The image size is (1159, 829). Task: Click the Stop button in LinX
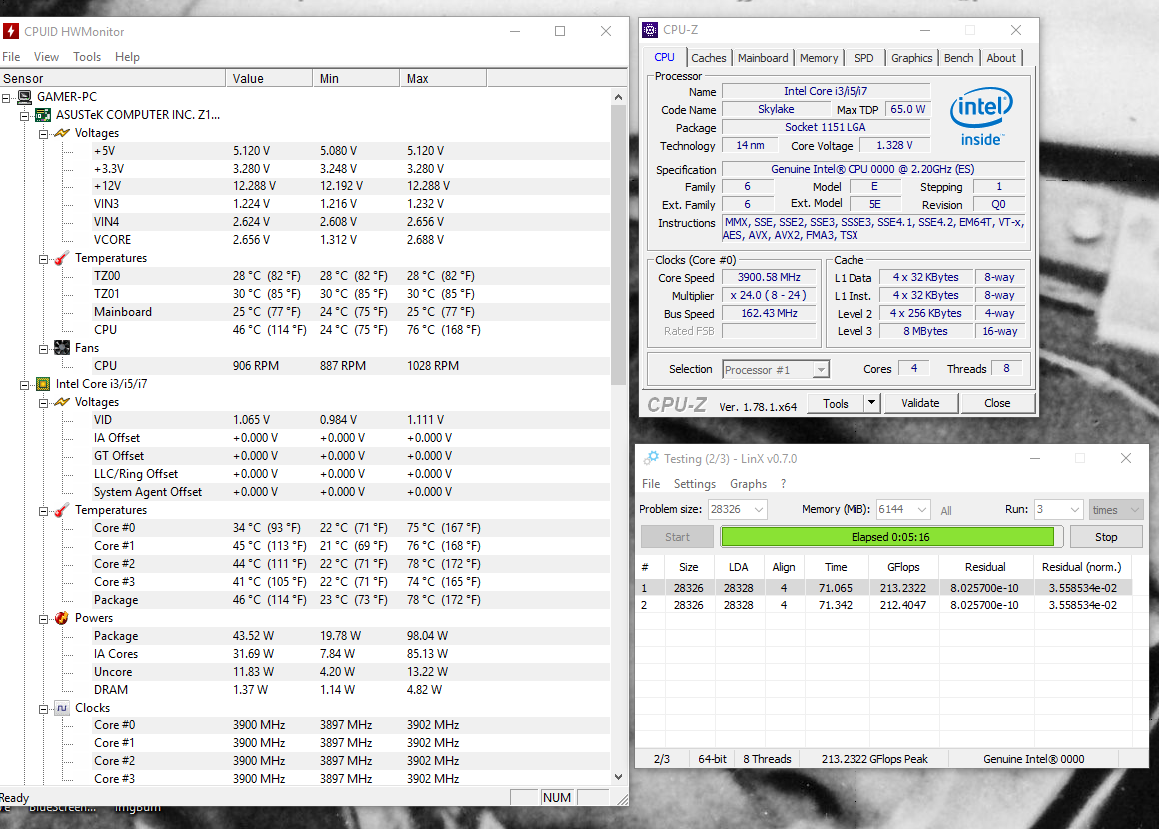click(1106, 537)
